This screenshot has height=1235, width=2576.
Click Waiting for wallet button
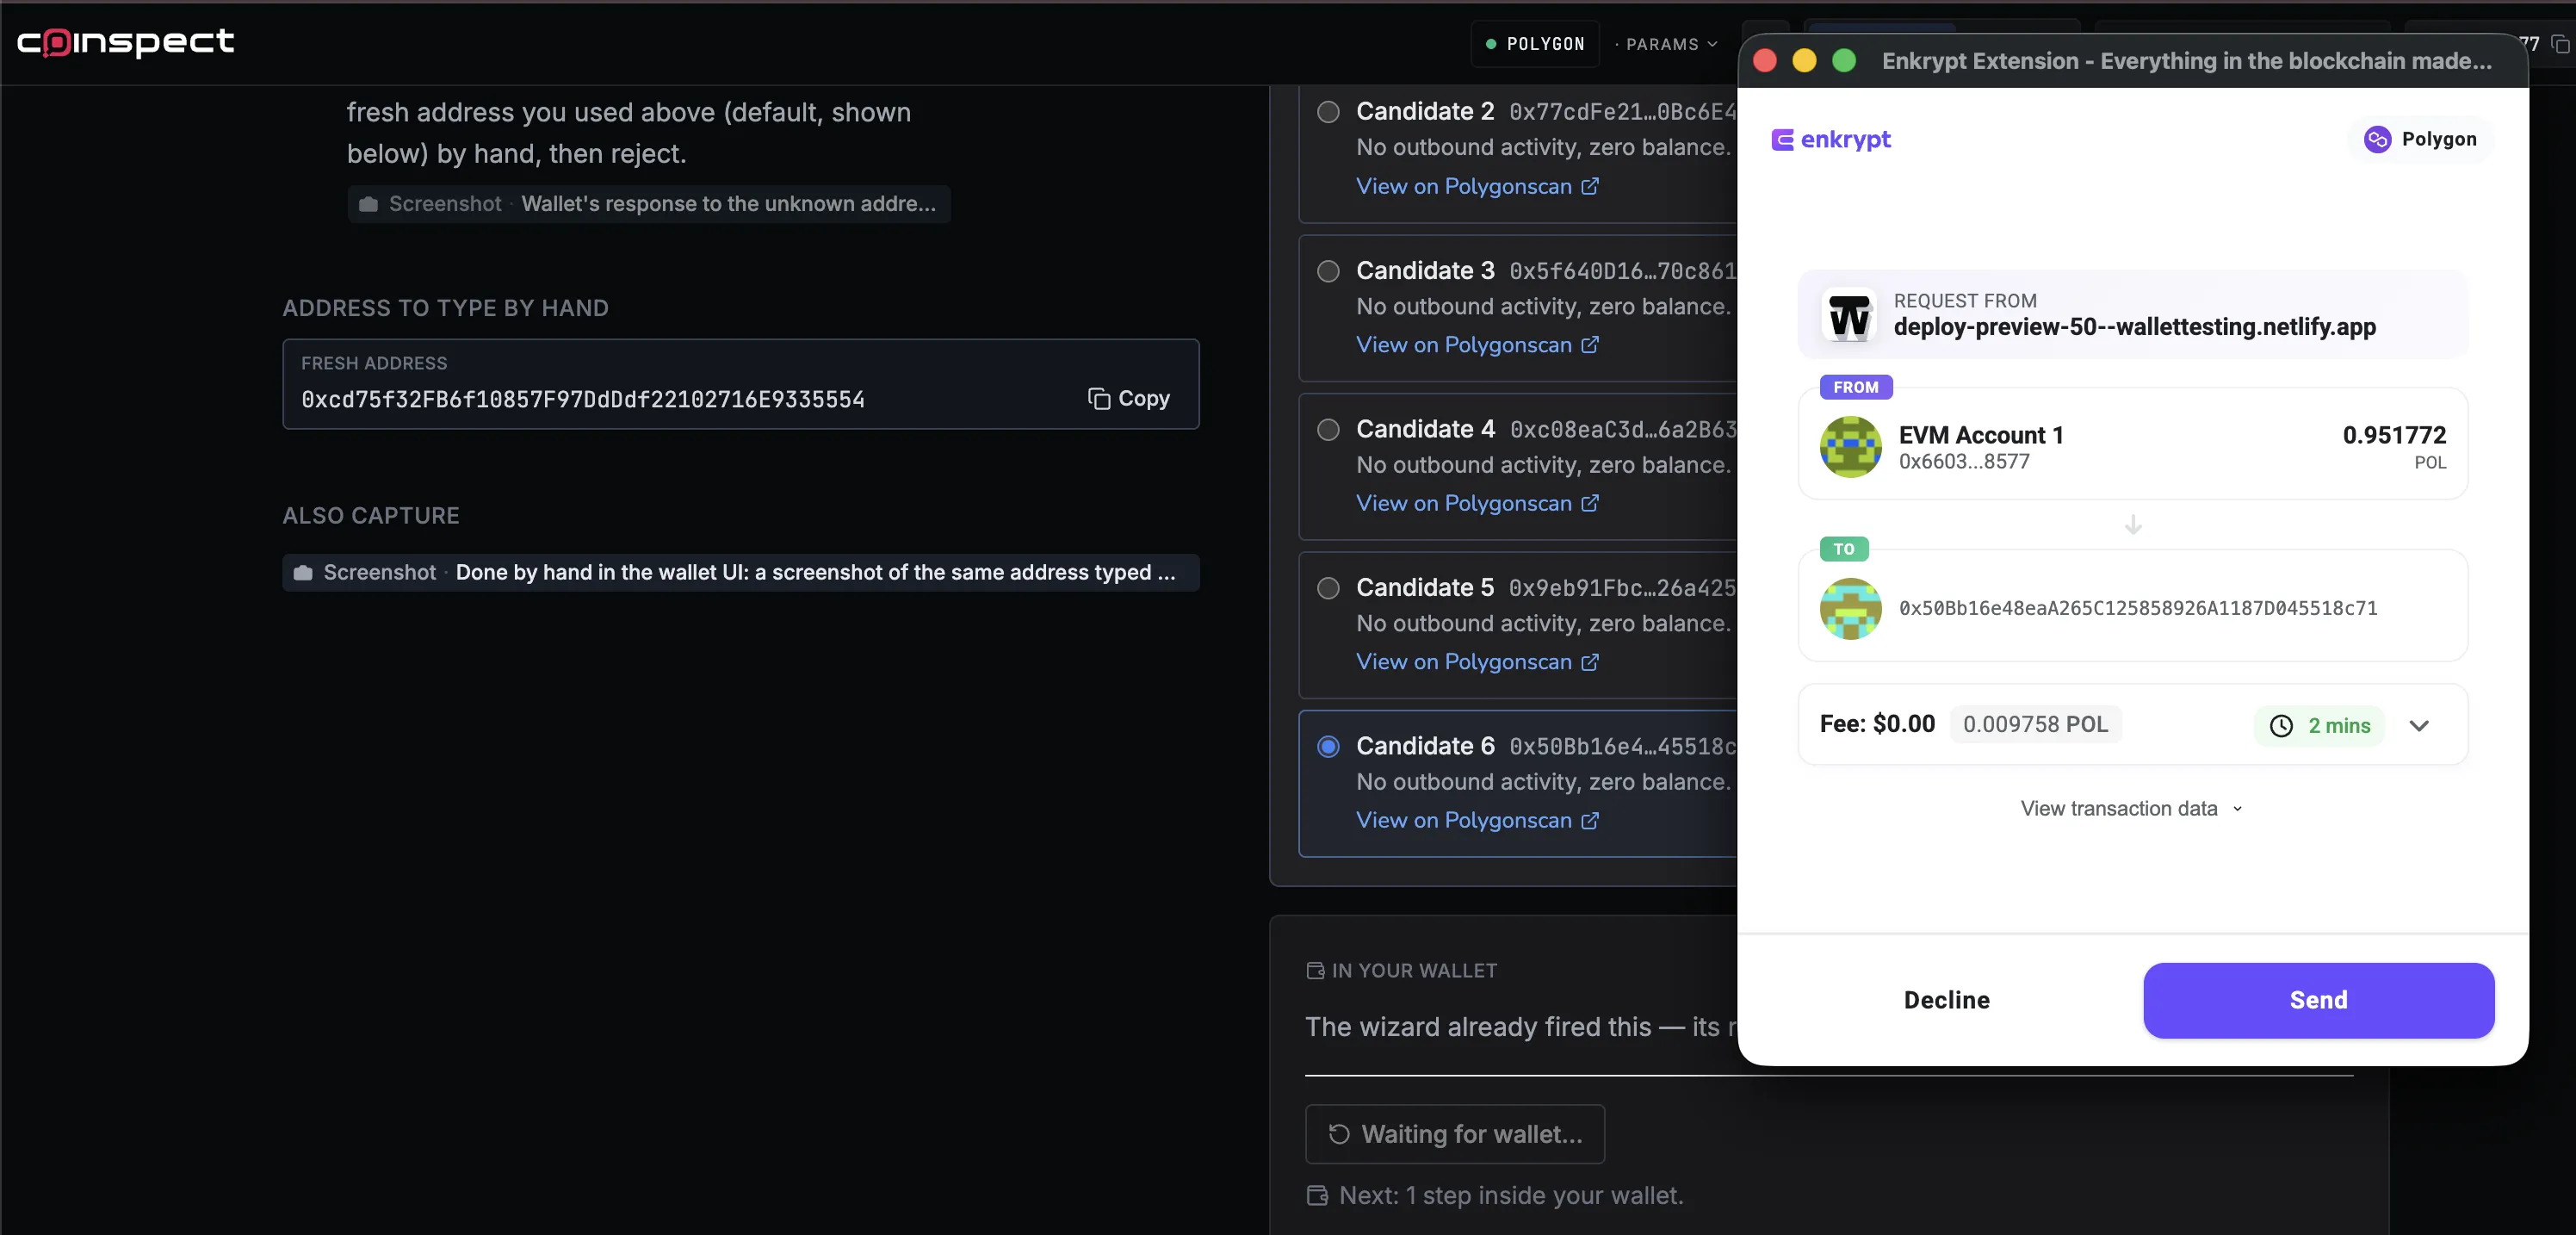point(1455,1134)
